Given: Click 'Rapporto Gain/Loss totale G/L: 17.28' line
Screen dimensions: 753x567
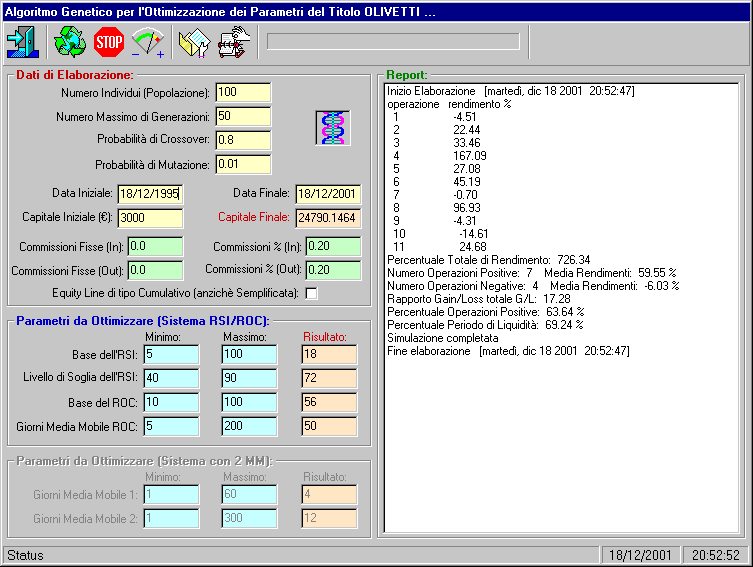Looking at the screenshot, I should [x=479, y=299].
